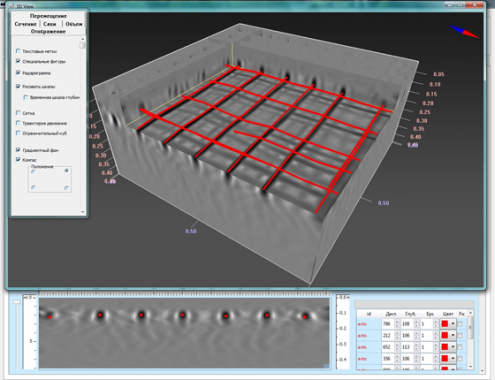495x380 pixels.
Task: Click red color swatch in 356 row
Action: (x=445, y=359)
